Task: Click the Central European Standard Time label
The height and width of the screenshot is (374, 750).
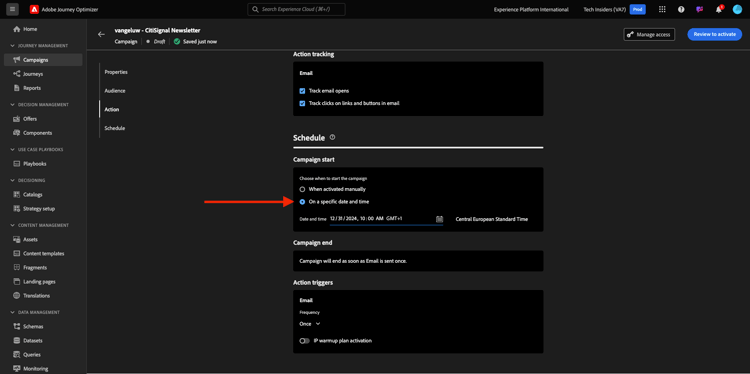Action: (x=492, y=219)
